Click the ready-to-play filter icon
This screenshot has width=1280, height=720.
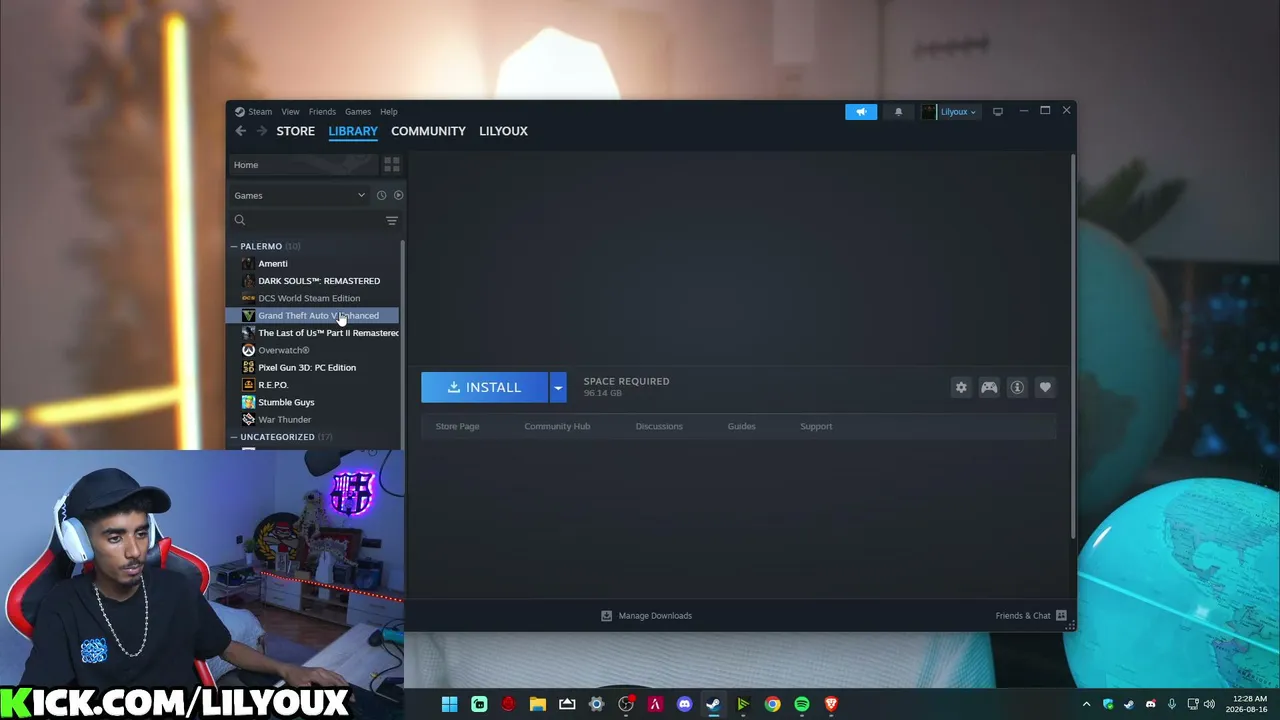point(398,195)
